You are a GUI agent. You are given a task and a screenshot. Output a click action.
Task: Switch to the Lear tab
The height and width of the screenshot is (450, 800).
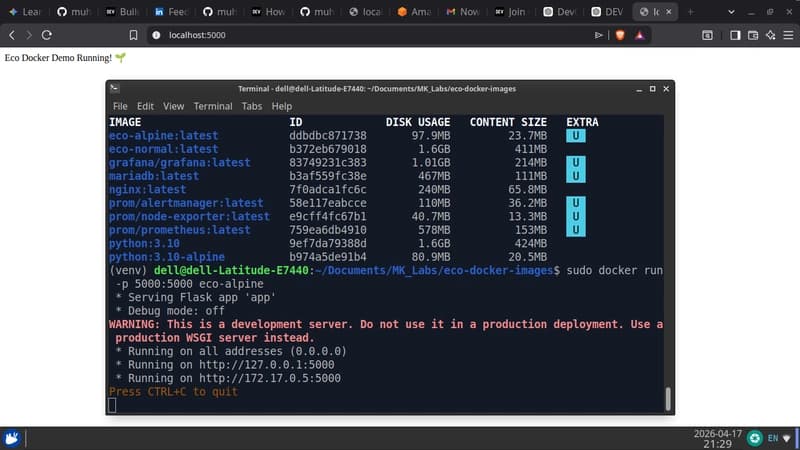coord(26,11)
